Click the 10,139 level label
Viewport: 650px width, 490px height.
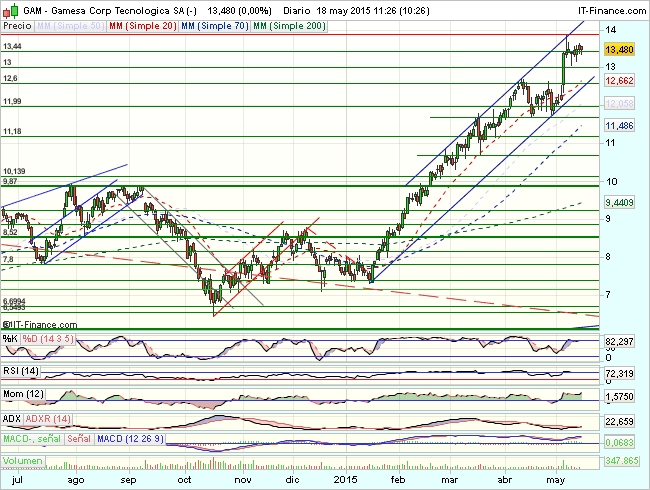[x=14, y=171]
